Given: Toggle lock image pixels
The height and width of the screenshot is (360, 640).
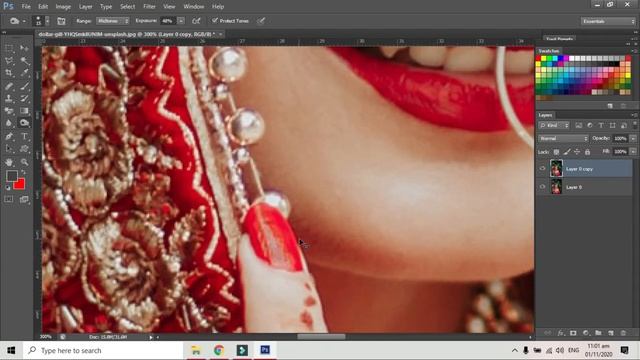Looking at the screenshot, I should [x=567, y=152].
